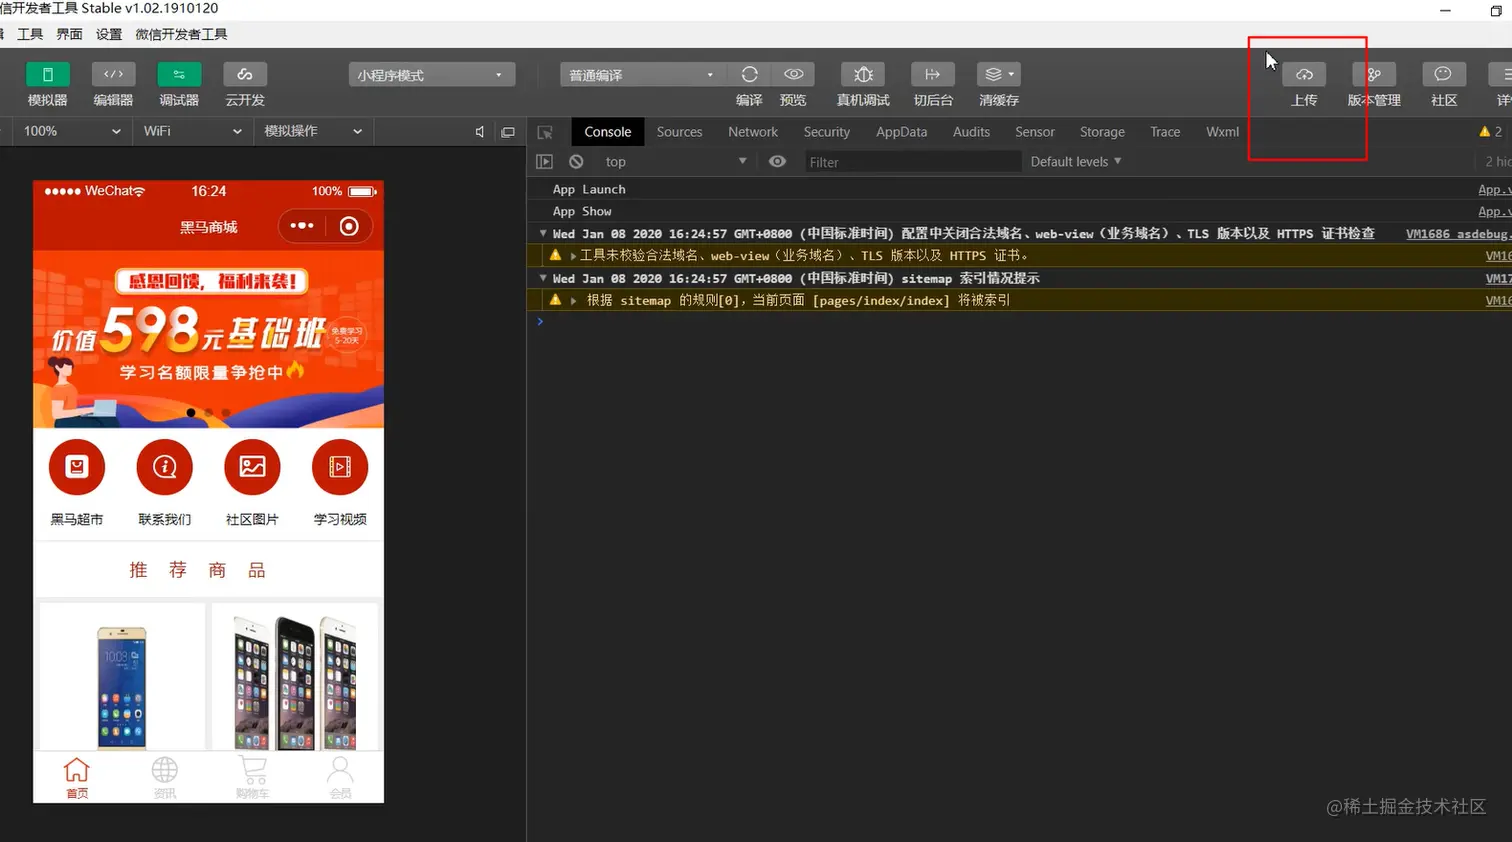Activate the inspect element picker icon
Image resolution: width=1512 pixels, height=842 pixels.
[545, 132]
